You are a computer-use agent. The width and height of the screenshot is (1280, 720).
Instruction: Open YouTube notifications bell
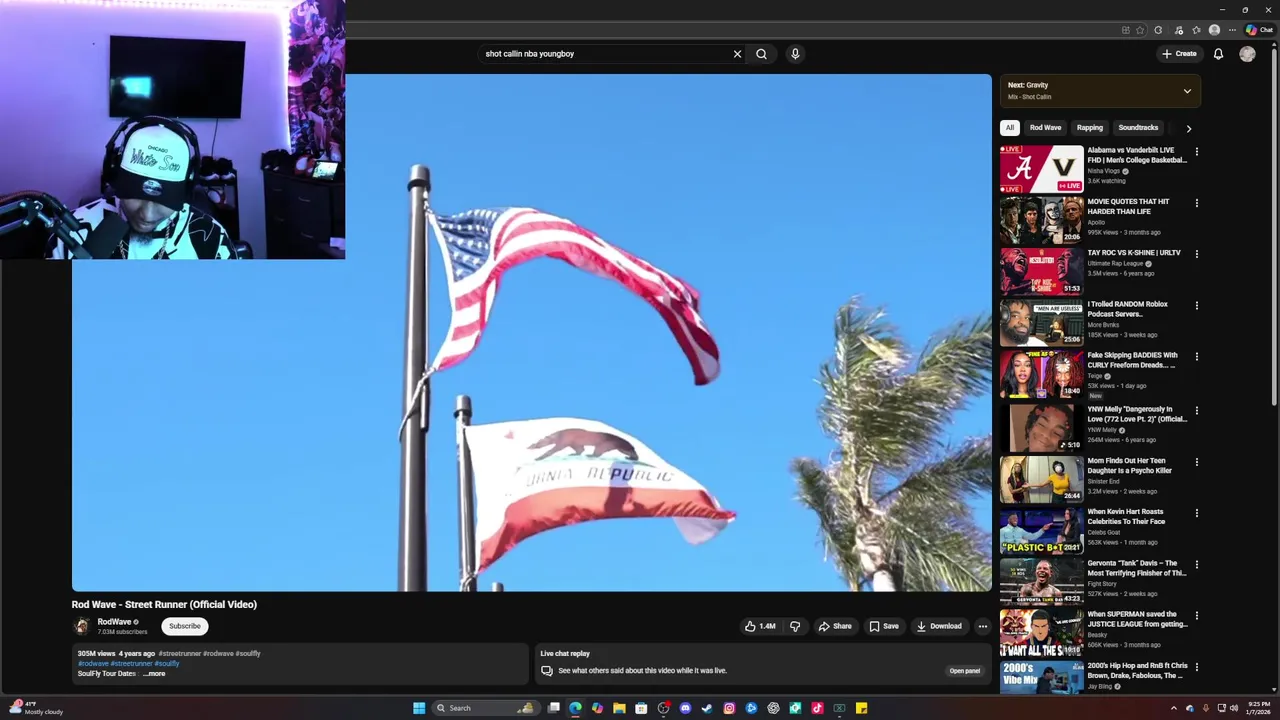pyautogui.click(x=1218, y=54)
